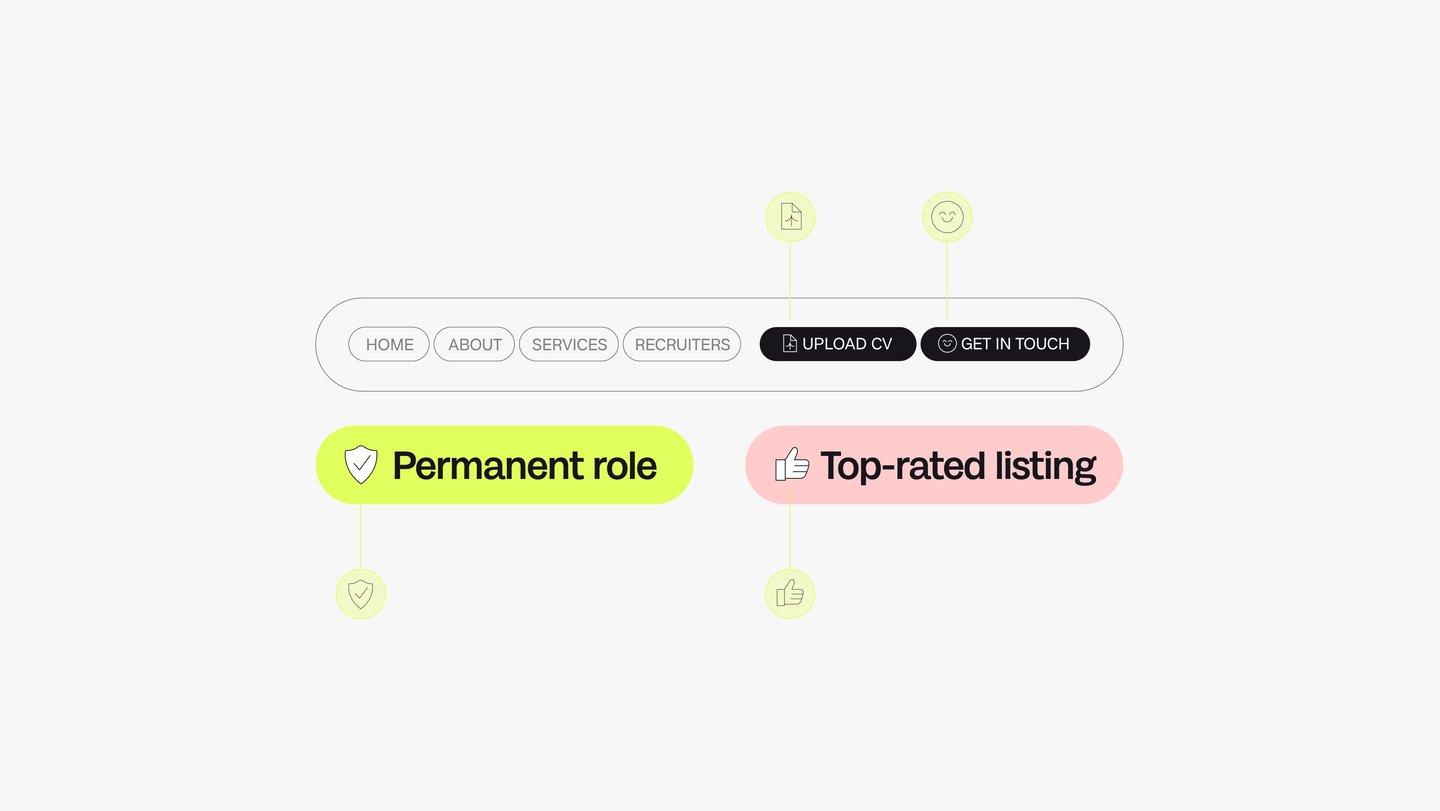This screenshot has width=1440, height=811.
Task: Click empty navbar space between RECRUITERS and UPLOAD CV
Action: coord(751,344)
